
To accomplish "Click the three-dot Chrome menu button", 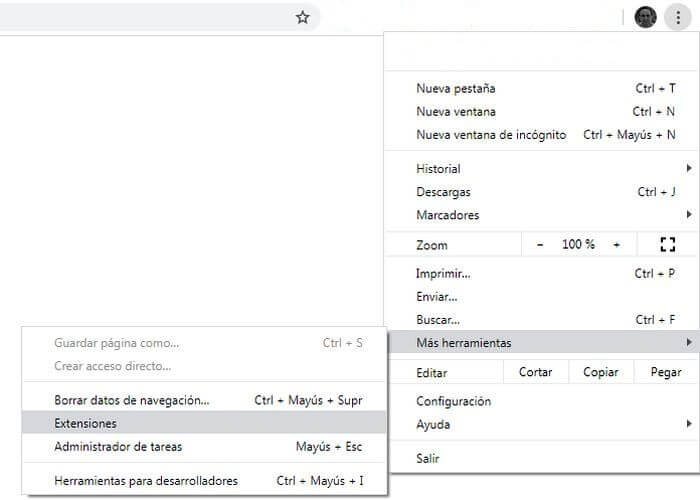I will (x=678, y=17).
